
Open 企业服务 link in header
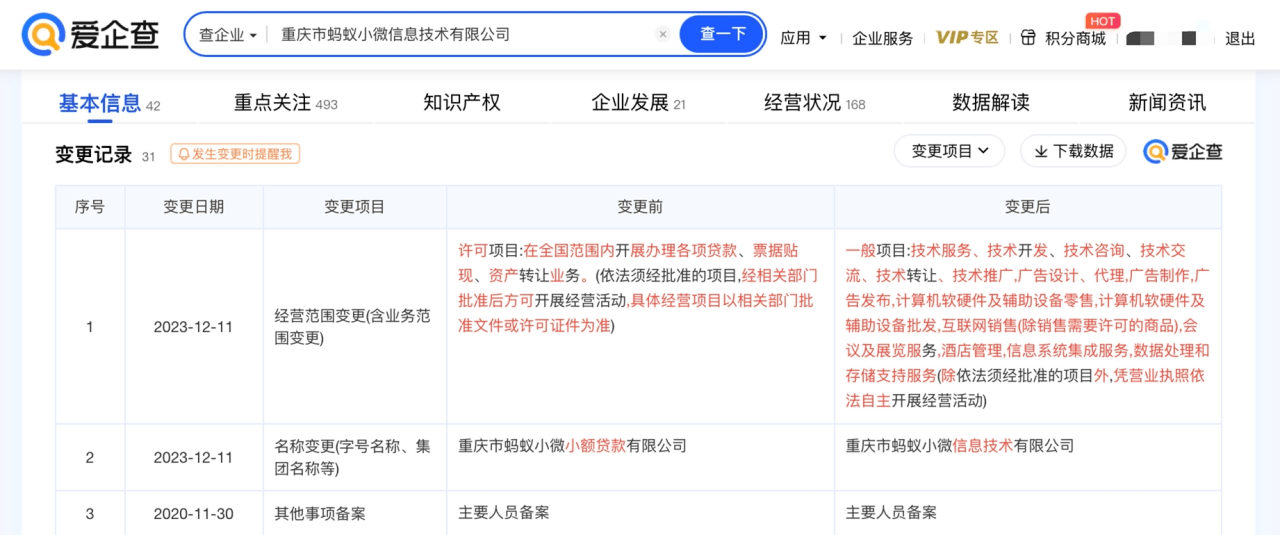[882, 38]
